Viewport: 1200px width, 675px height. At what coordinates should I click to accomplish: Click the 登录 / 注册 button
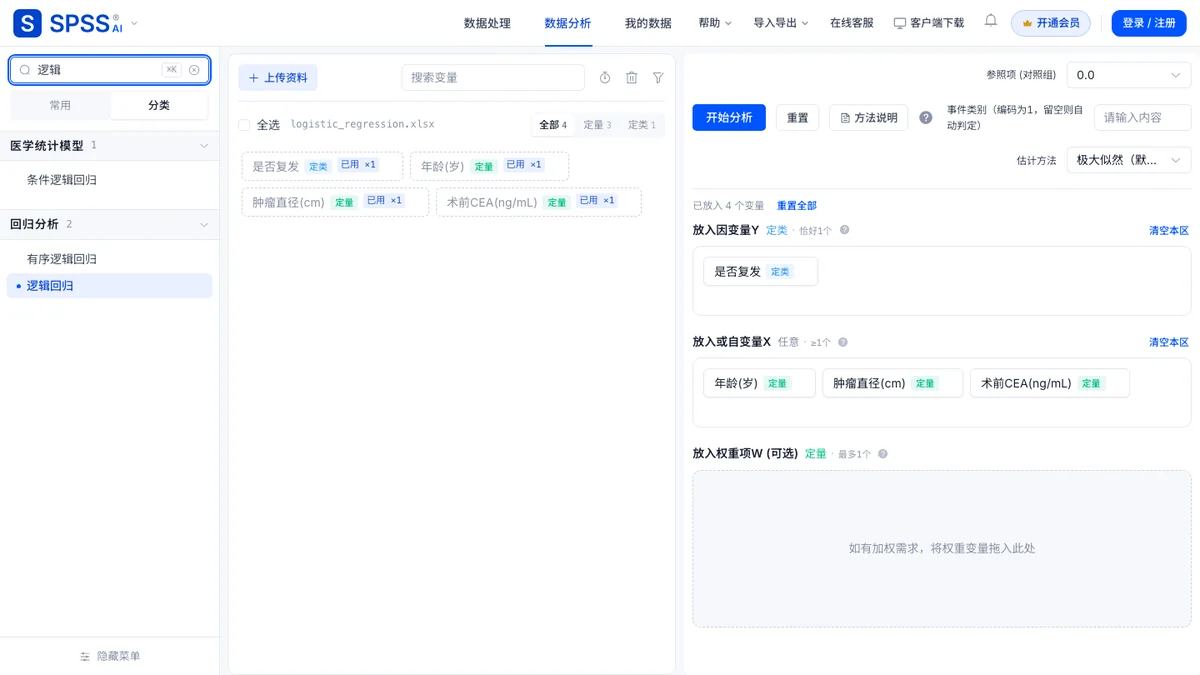[1149, 23]
